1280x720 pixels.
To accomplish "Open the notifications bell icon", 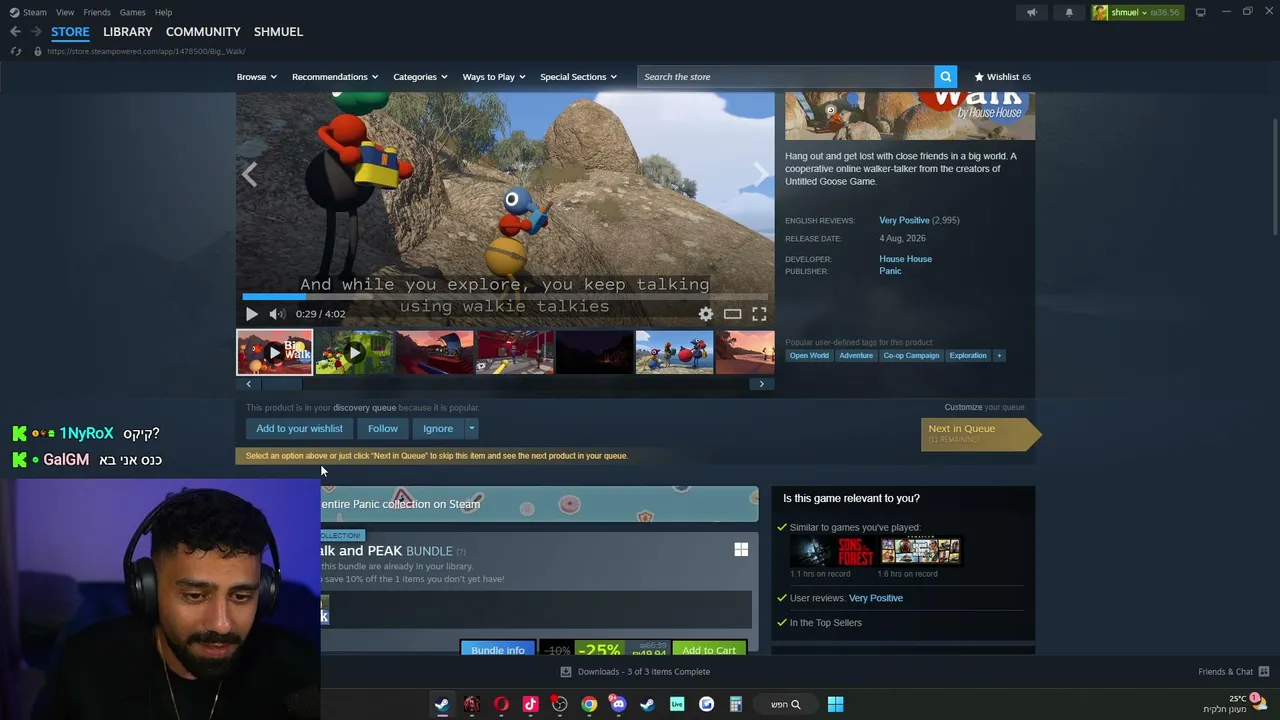I will [1069, 12].
